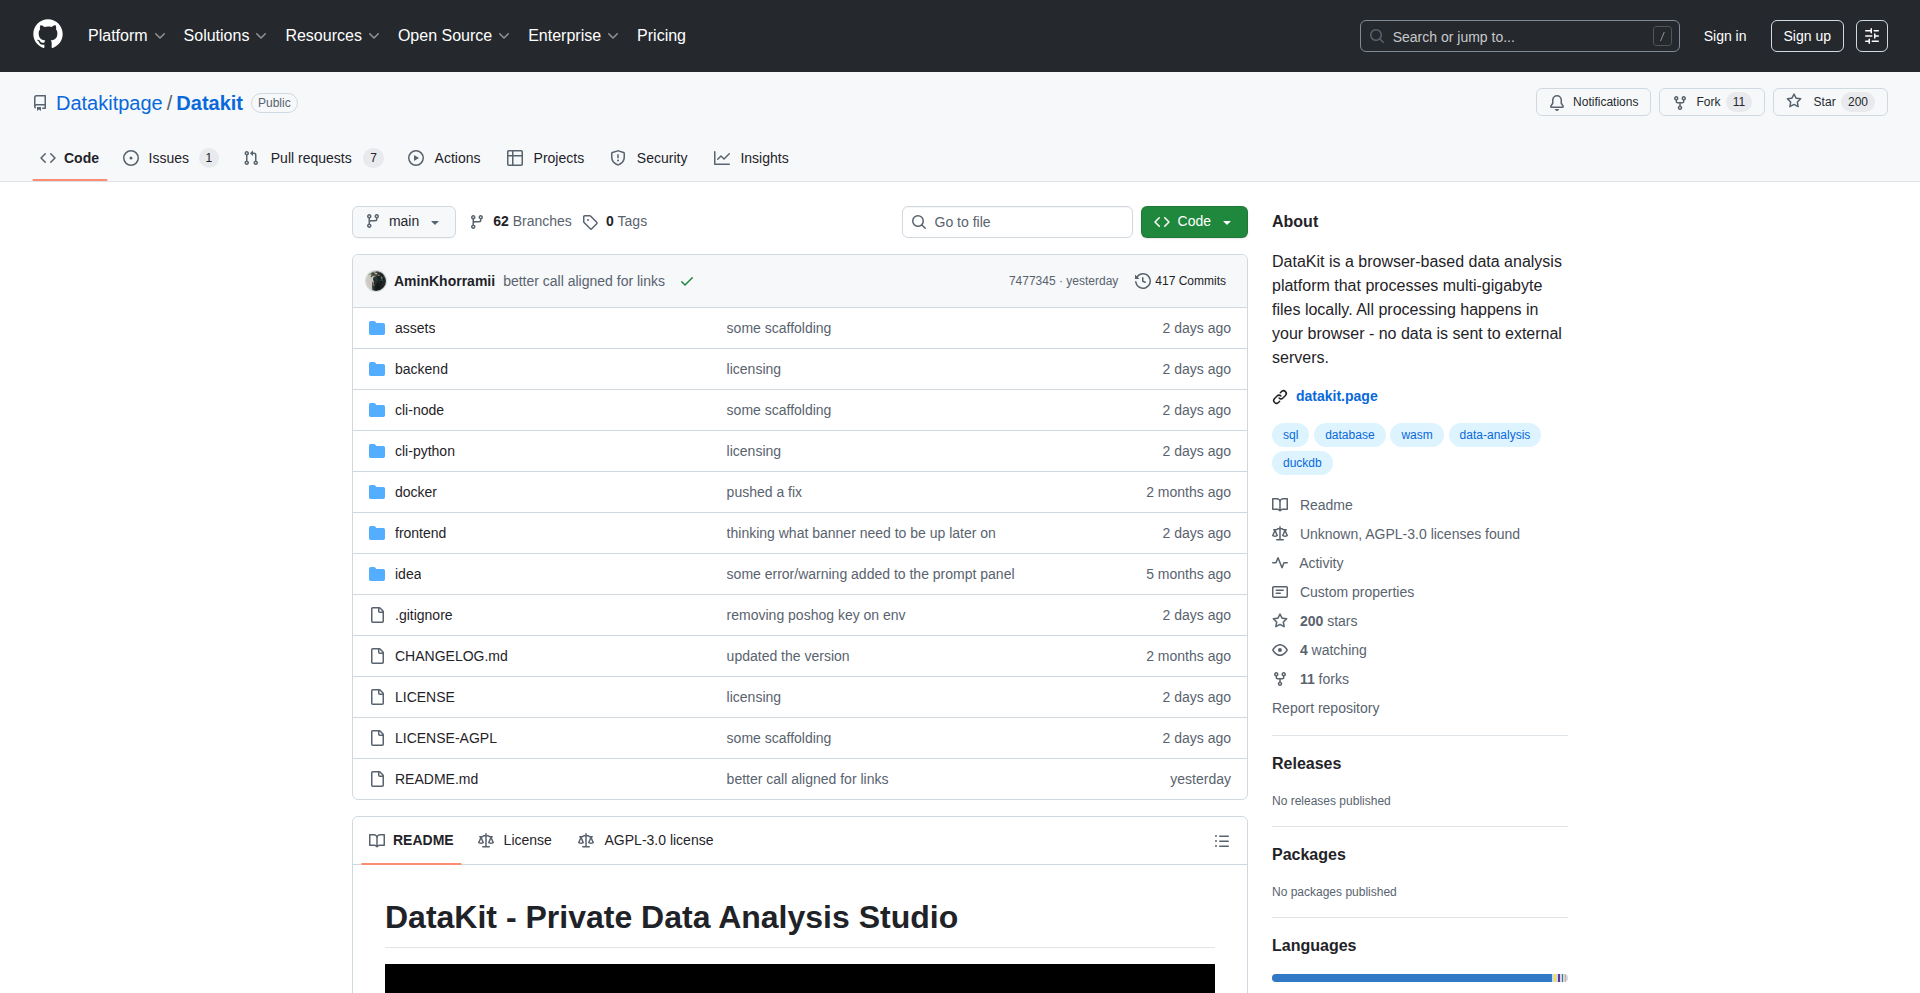Click AminKhorramii's avatar image
1920x993 pixels.
[x=376, y=281]
